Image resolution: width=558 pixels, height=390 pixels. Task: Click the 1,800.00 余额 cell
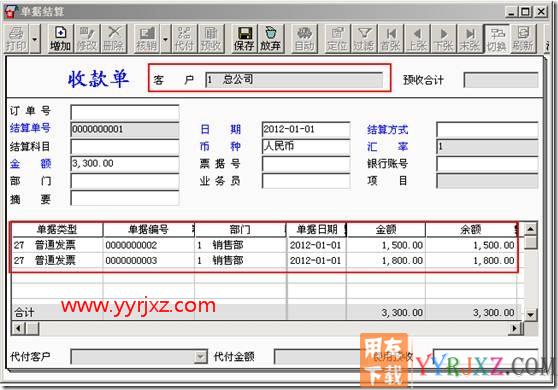471,260
